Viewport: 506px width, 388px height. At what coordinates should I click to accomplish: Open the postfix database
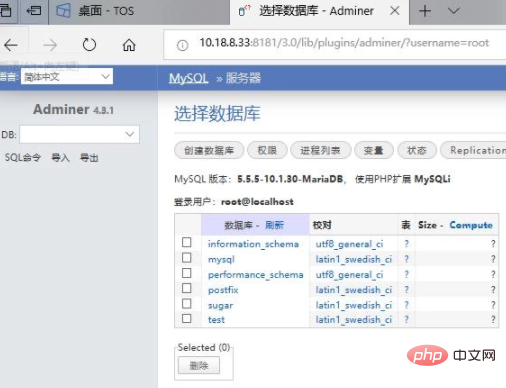[x=223, y=290]
